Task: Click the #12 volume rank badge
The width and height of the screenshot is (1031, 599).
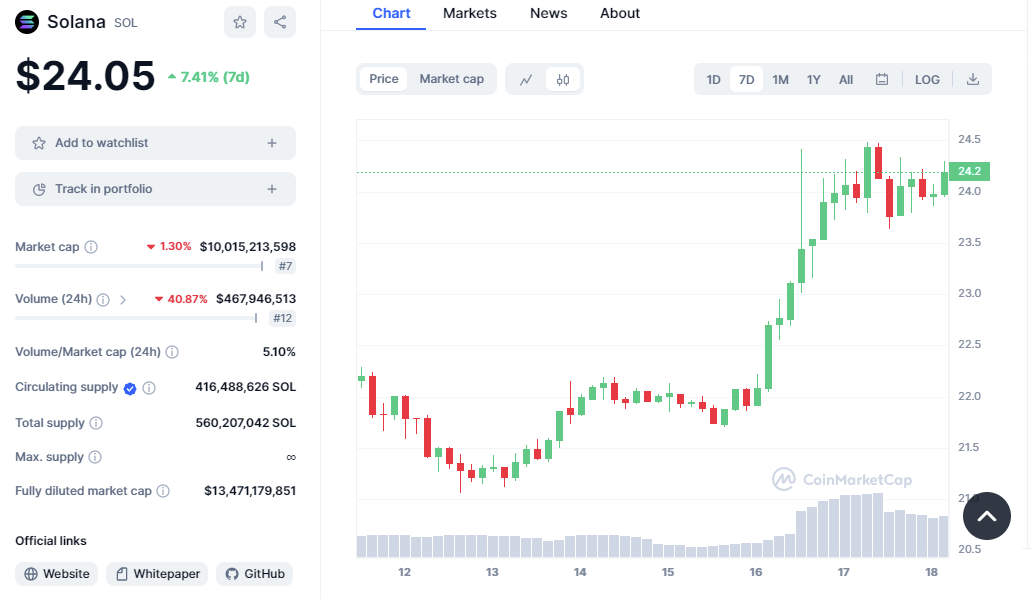Action: (283, 318)
